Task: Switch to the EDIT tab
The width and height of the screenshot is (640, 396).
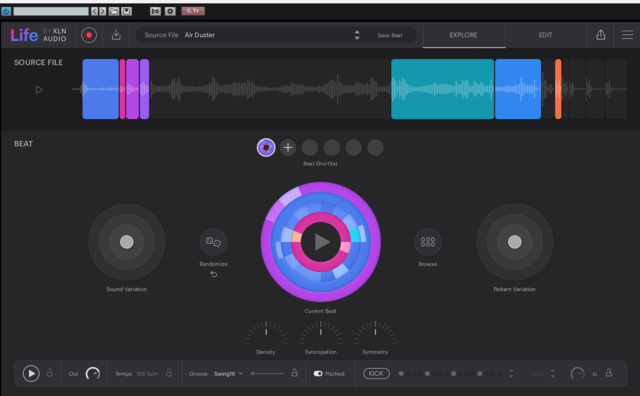Action: click(545, 35)
